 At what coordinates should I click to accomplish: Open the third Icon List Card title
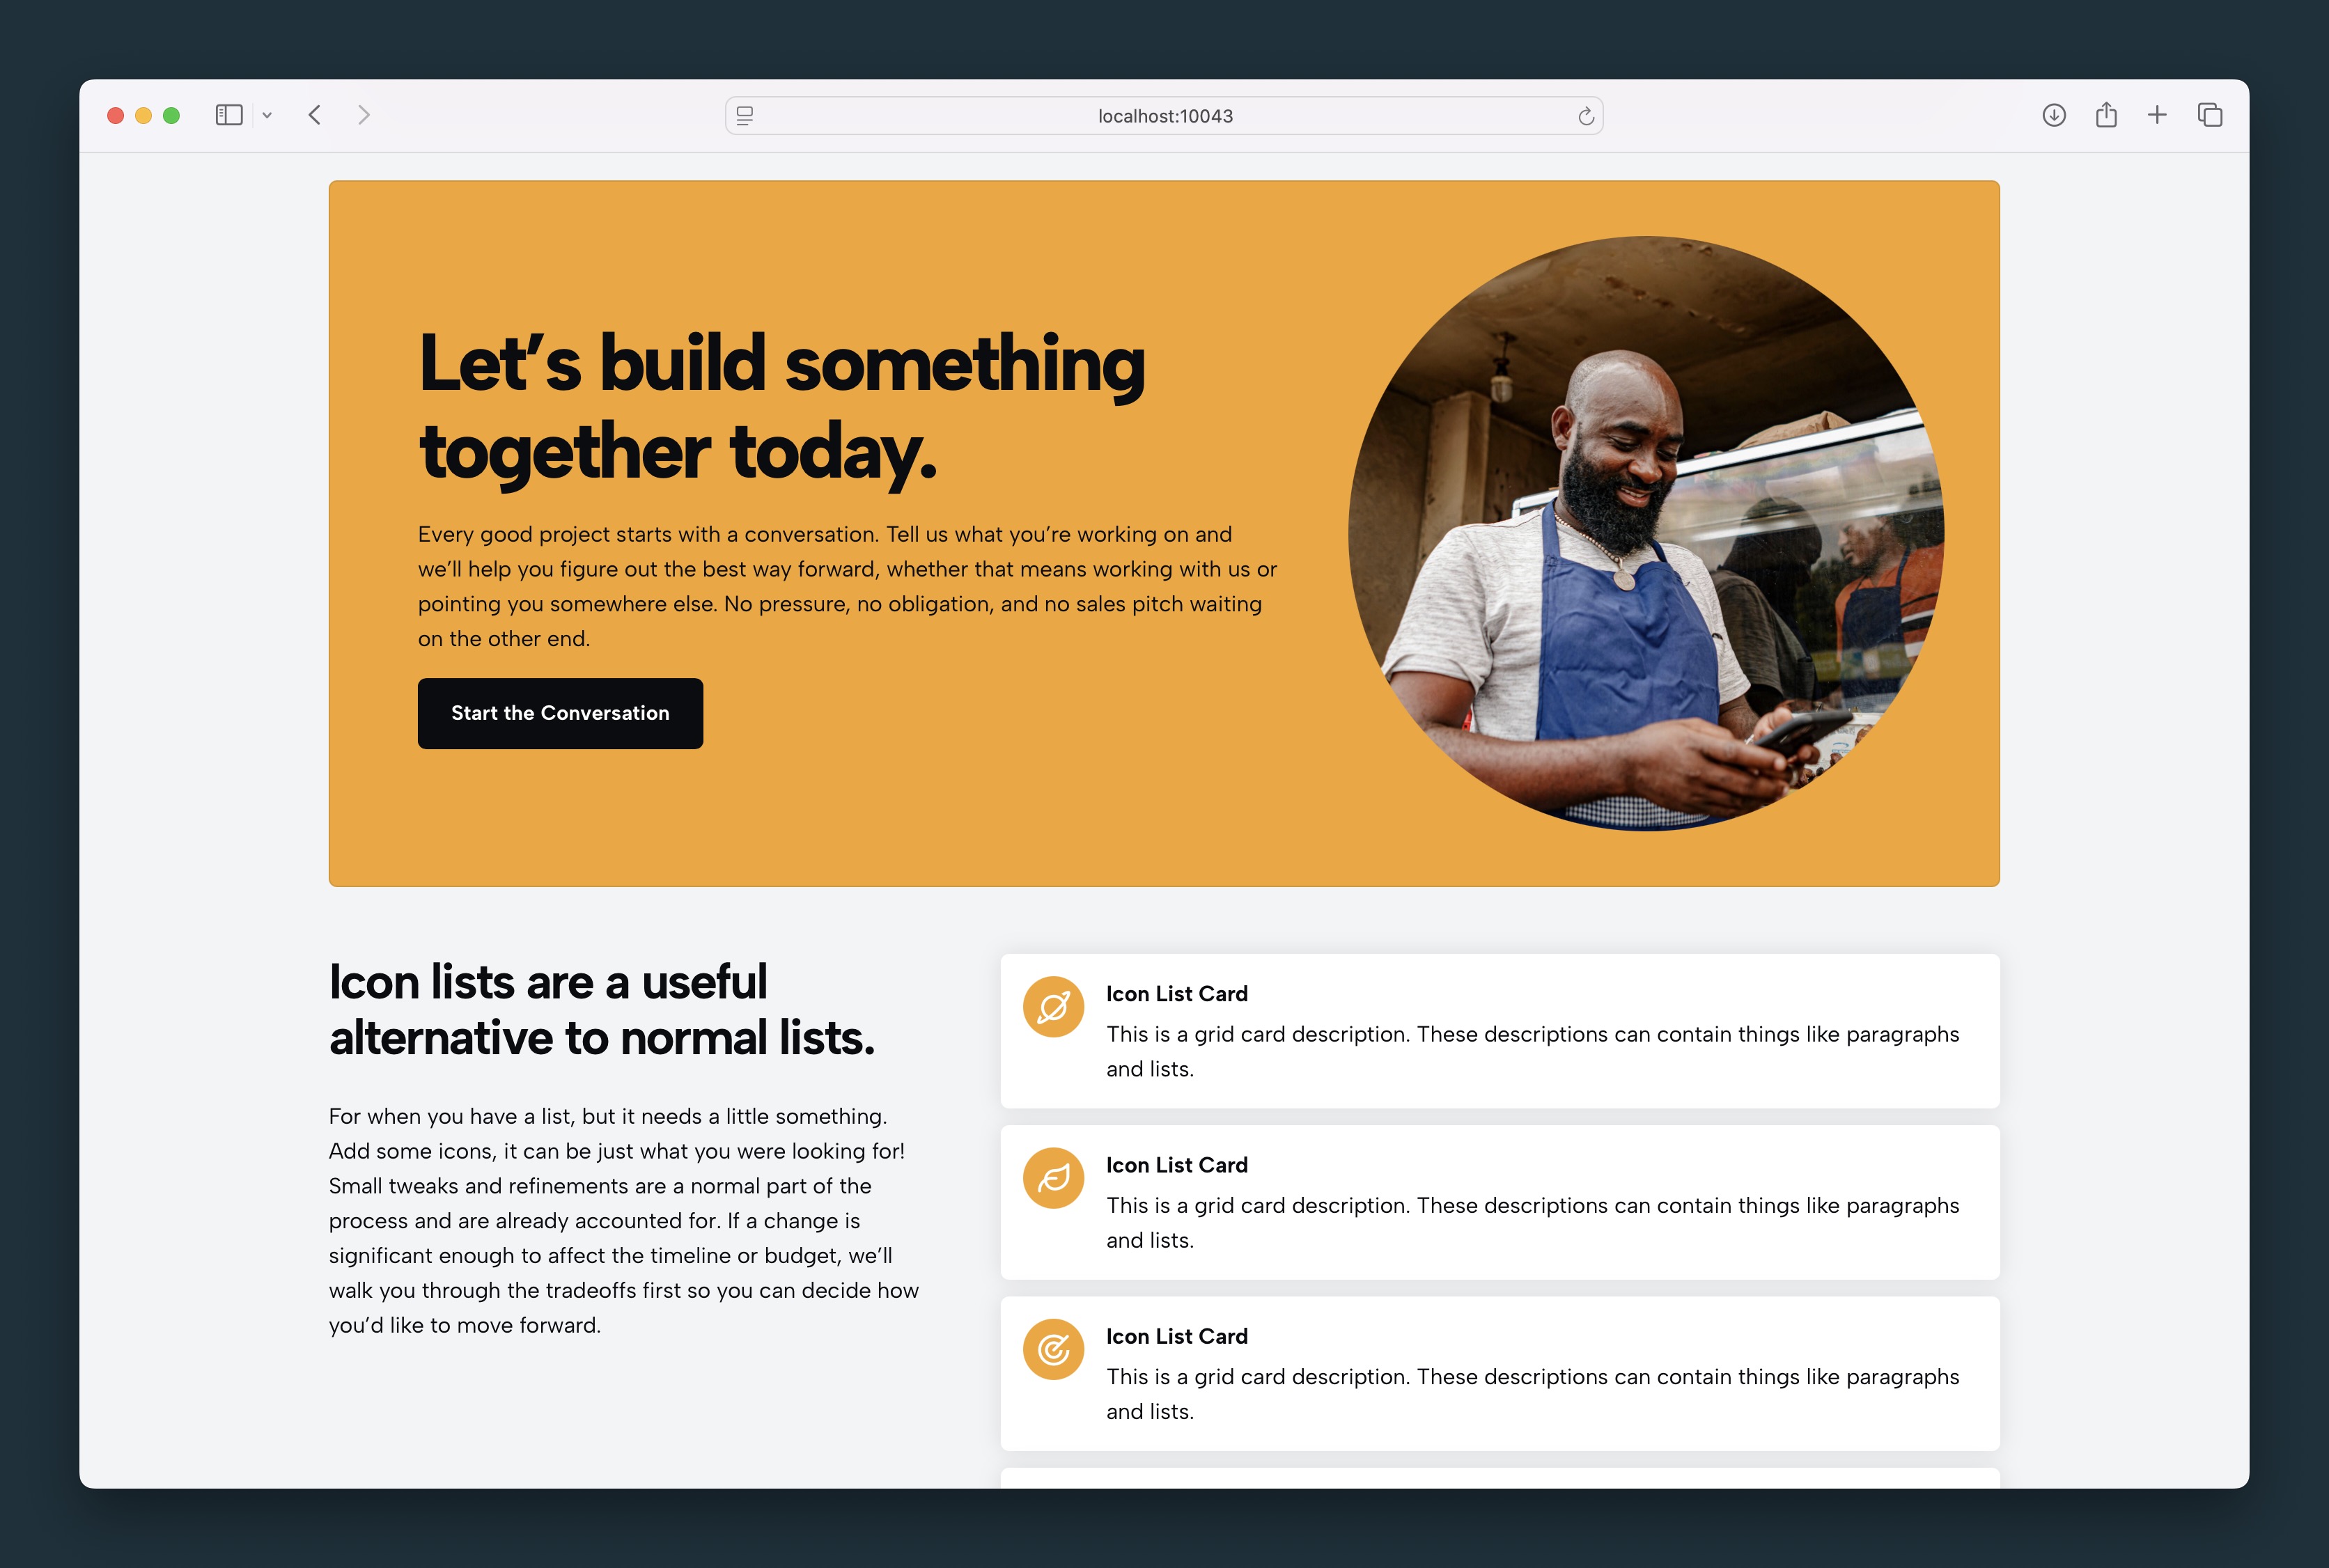(x=1176, y=1336)
